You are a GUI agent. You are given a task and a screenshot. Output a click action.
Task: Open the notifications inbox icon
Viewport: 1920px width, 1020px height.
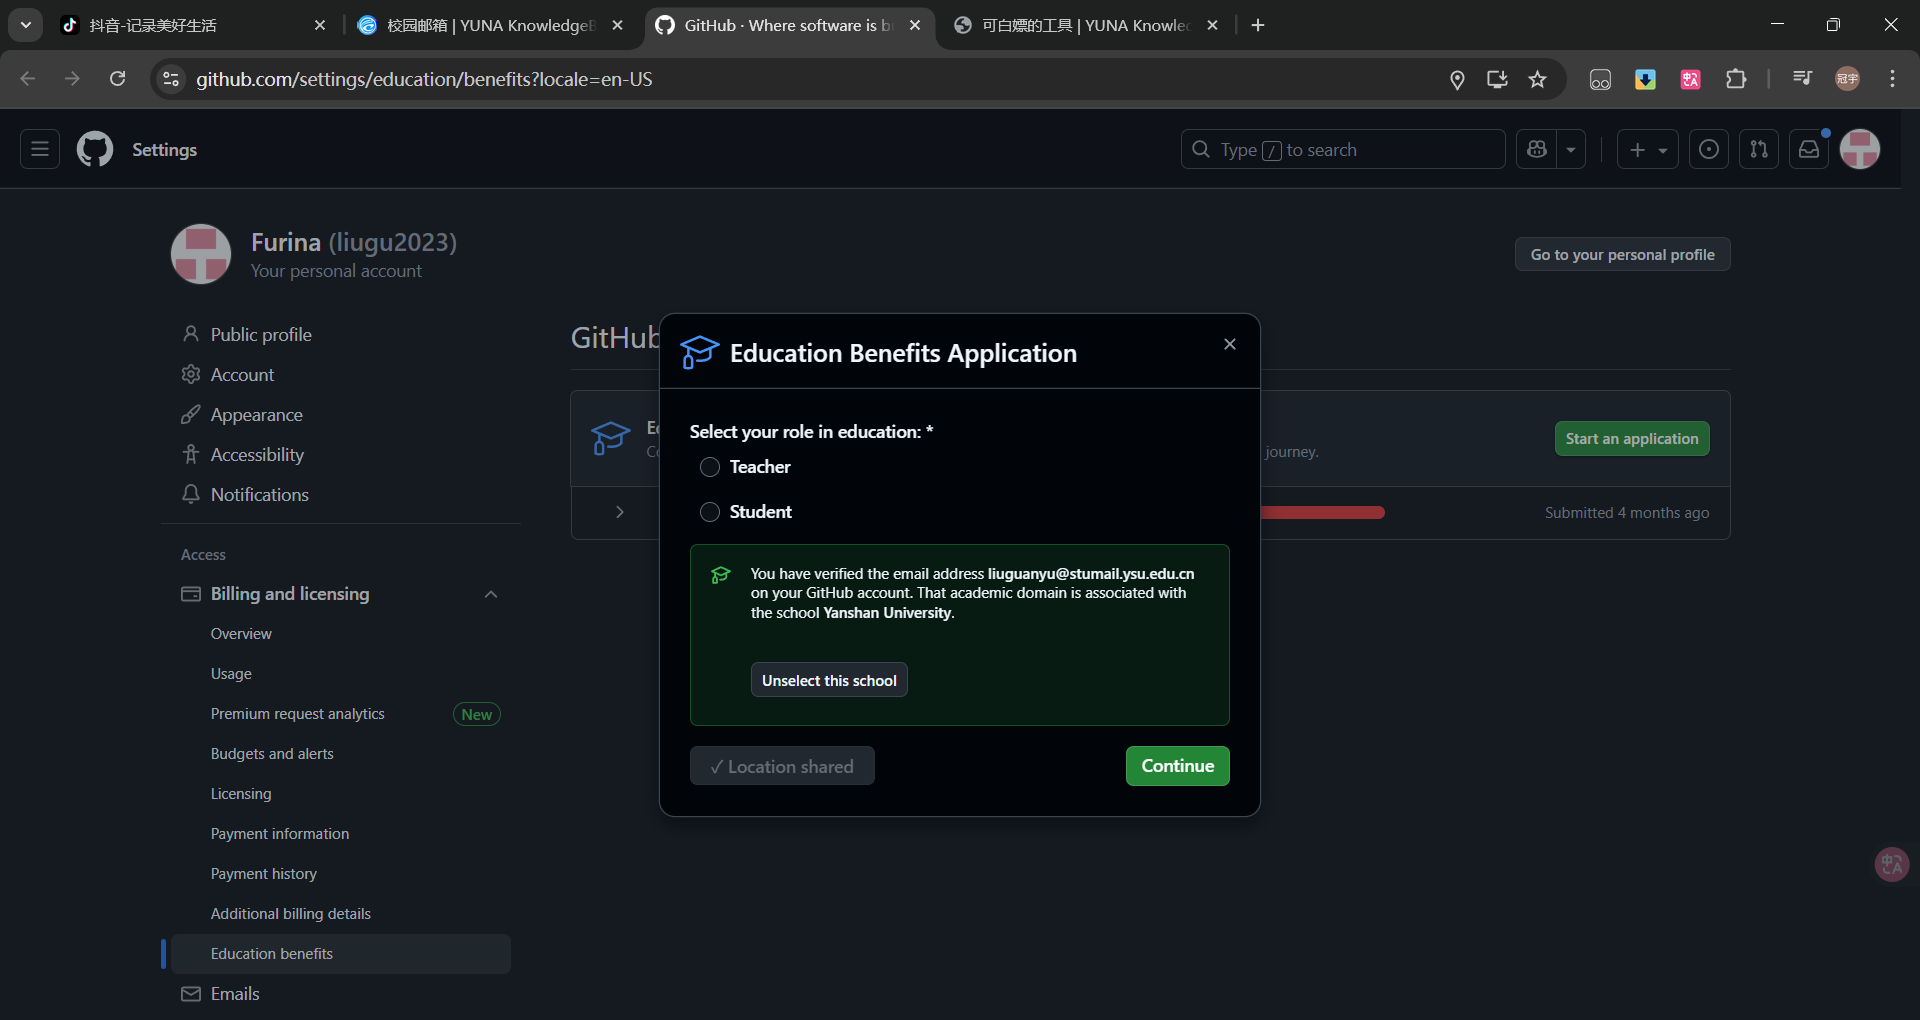tap(1809, 149)
